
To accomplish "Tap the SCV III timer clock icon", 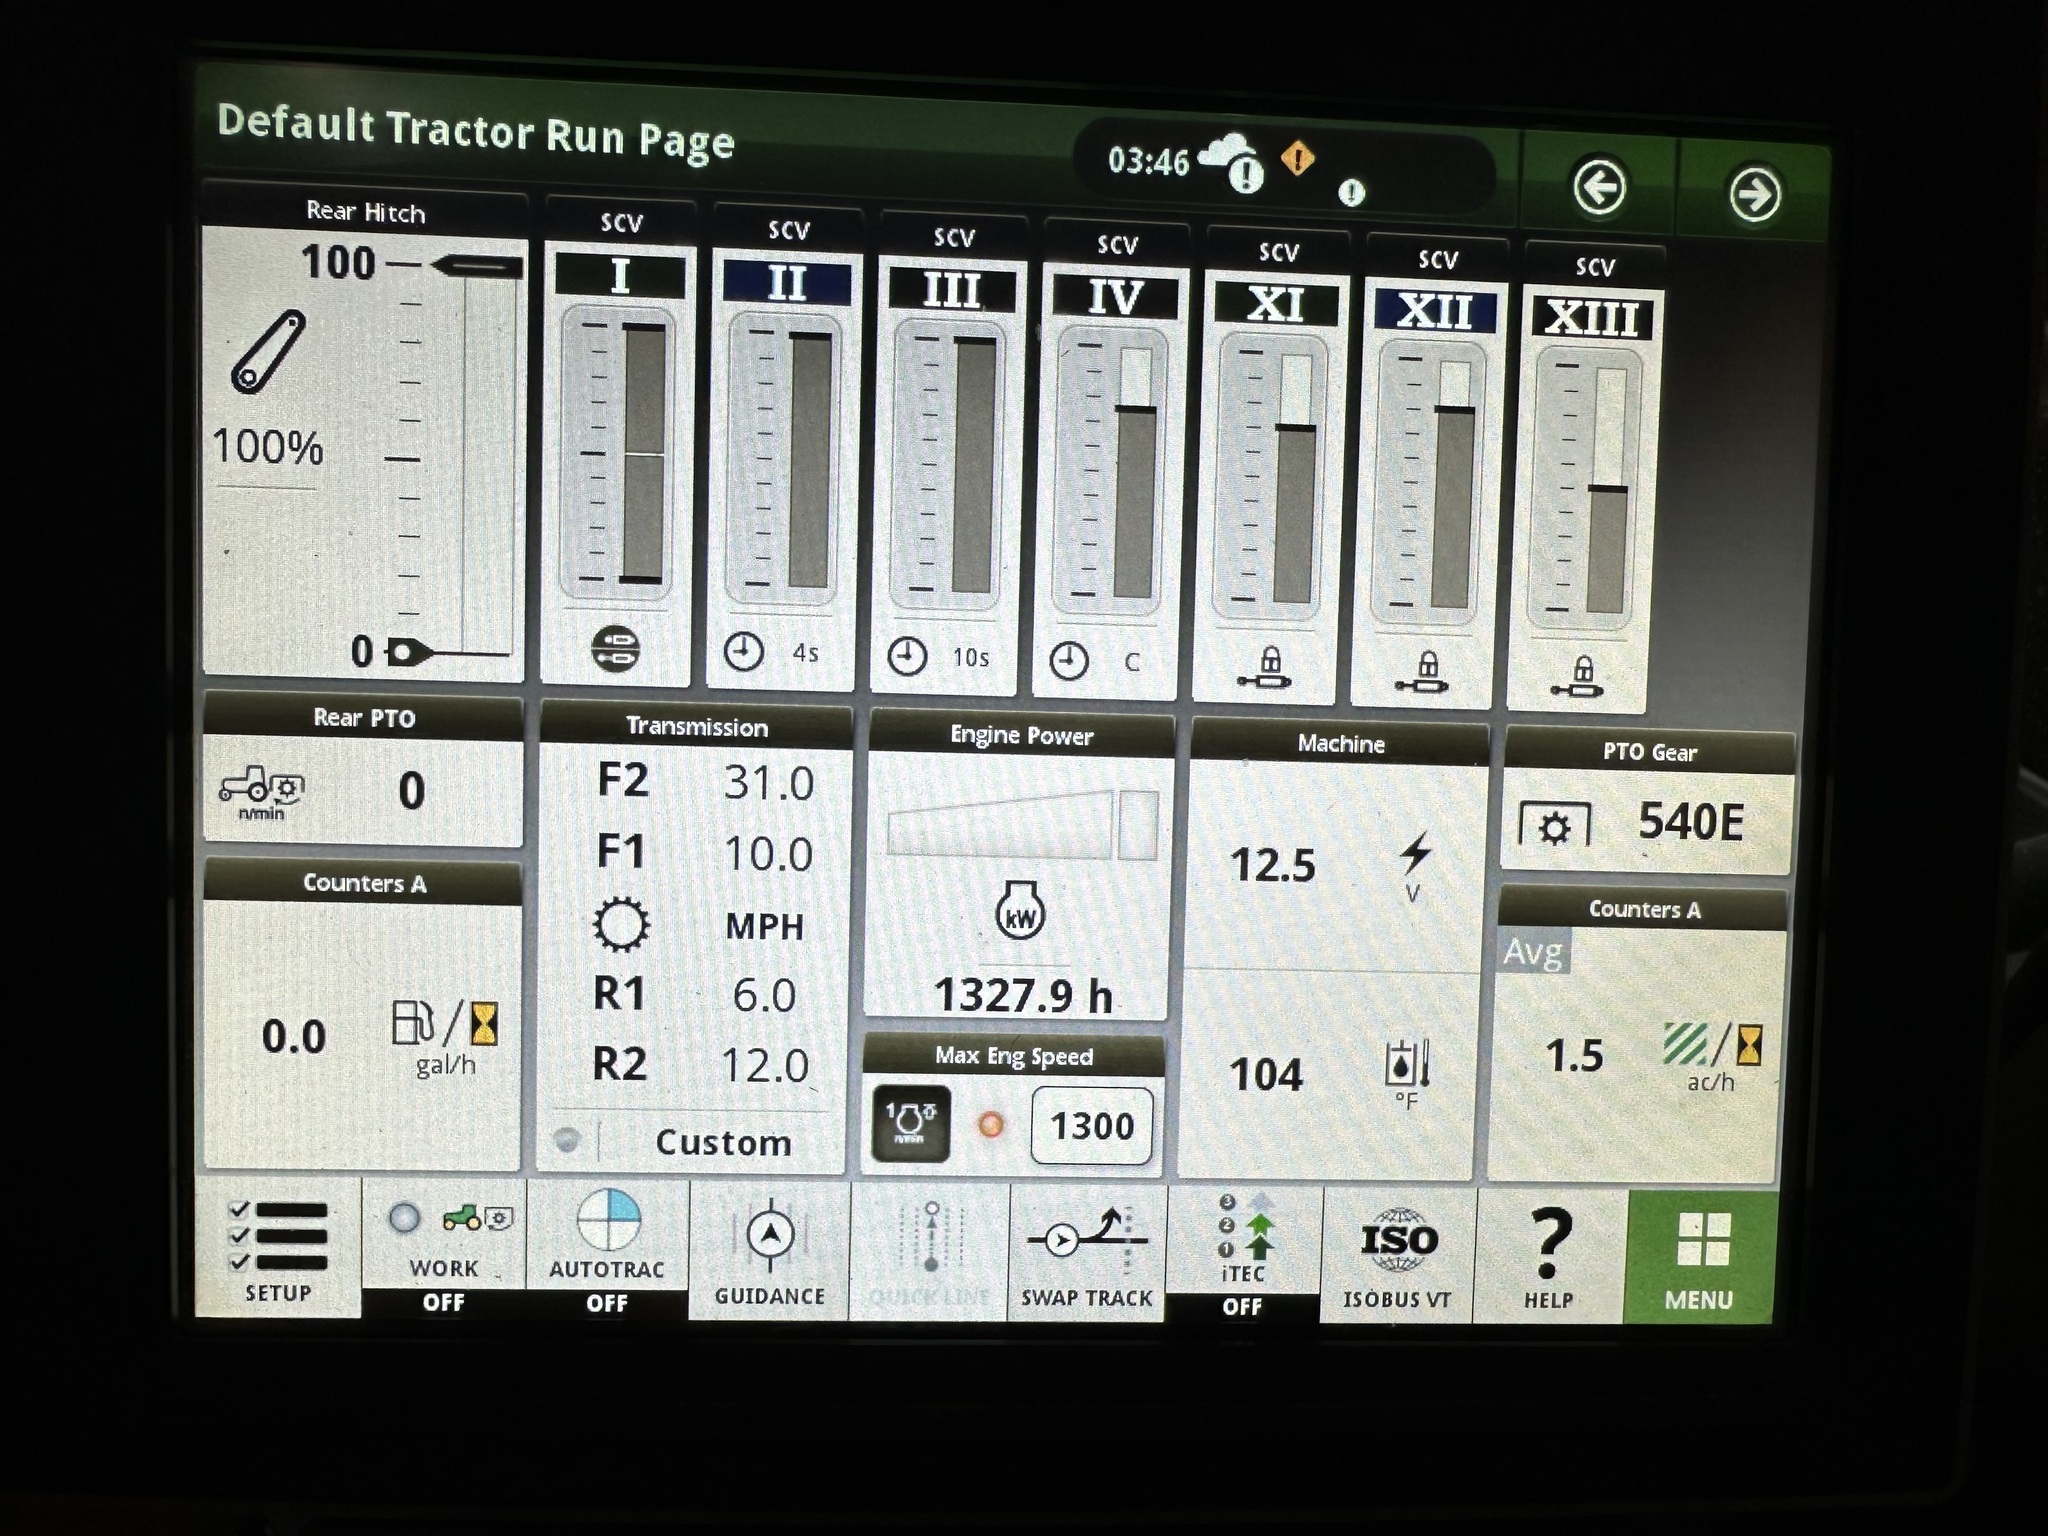I will [x=907, y=657].
